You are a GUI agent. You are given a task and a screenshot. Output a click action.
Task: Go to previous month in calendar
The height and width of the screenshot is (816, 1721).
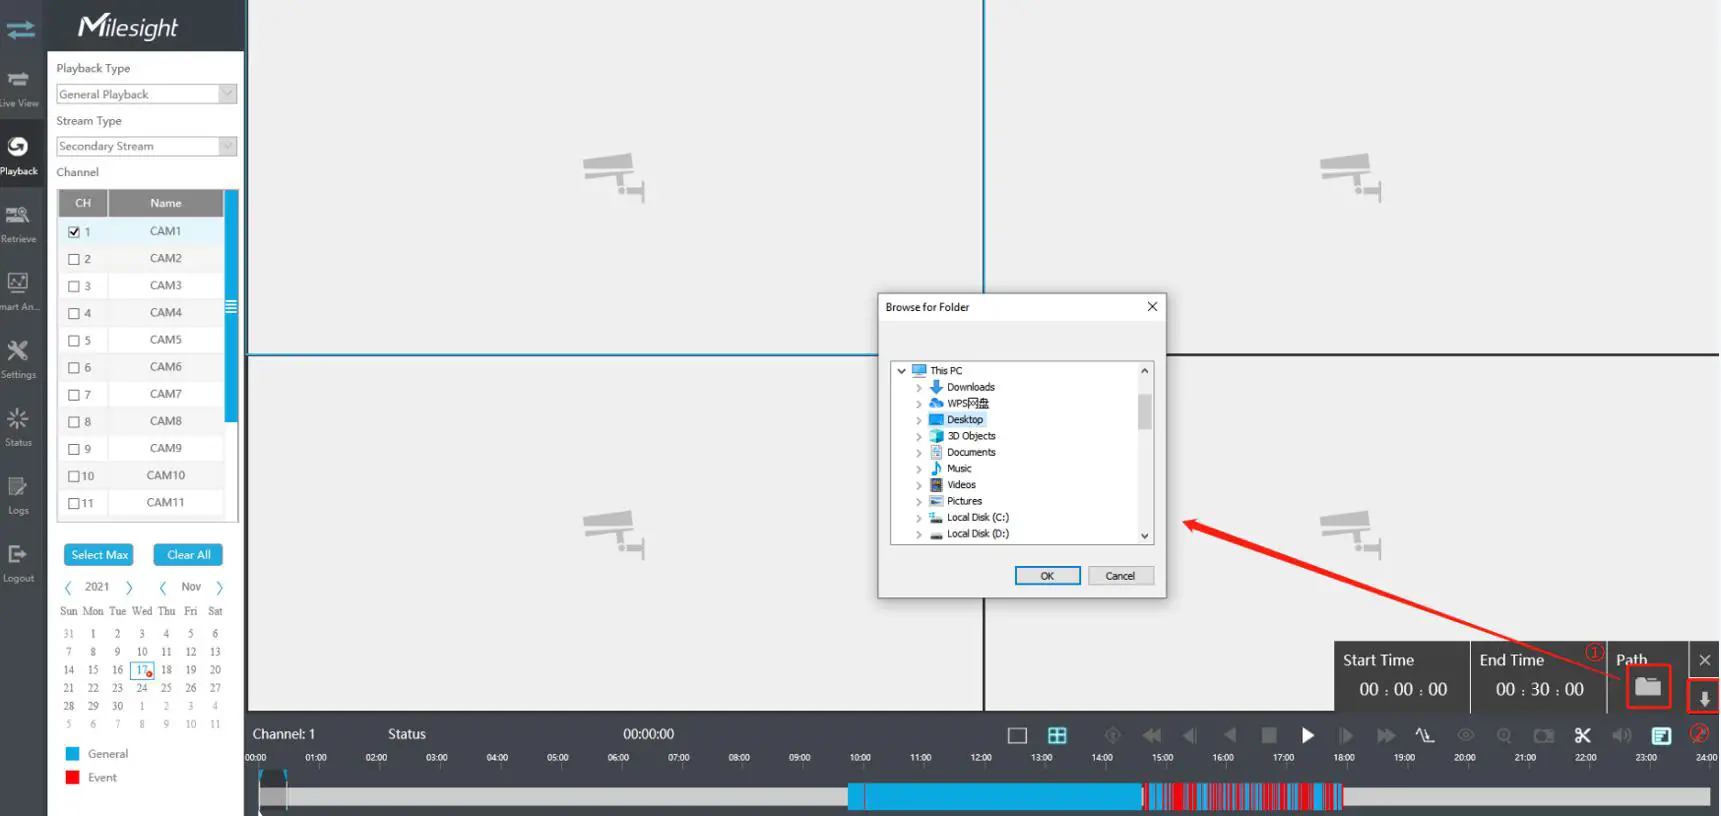click(x=163, y=588)
